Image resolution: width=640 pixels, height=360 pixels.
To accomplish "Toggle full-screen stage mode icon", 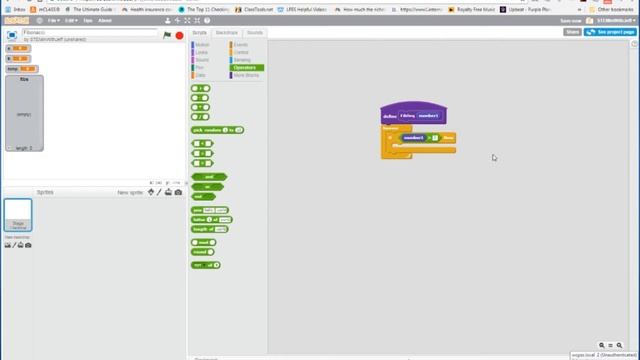I will 12,36.
